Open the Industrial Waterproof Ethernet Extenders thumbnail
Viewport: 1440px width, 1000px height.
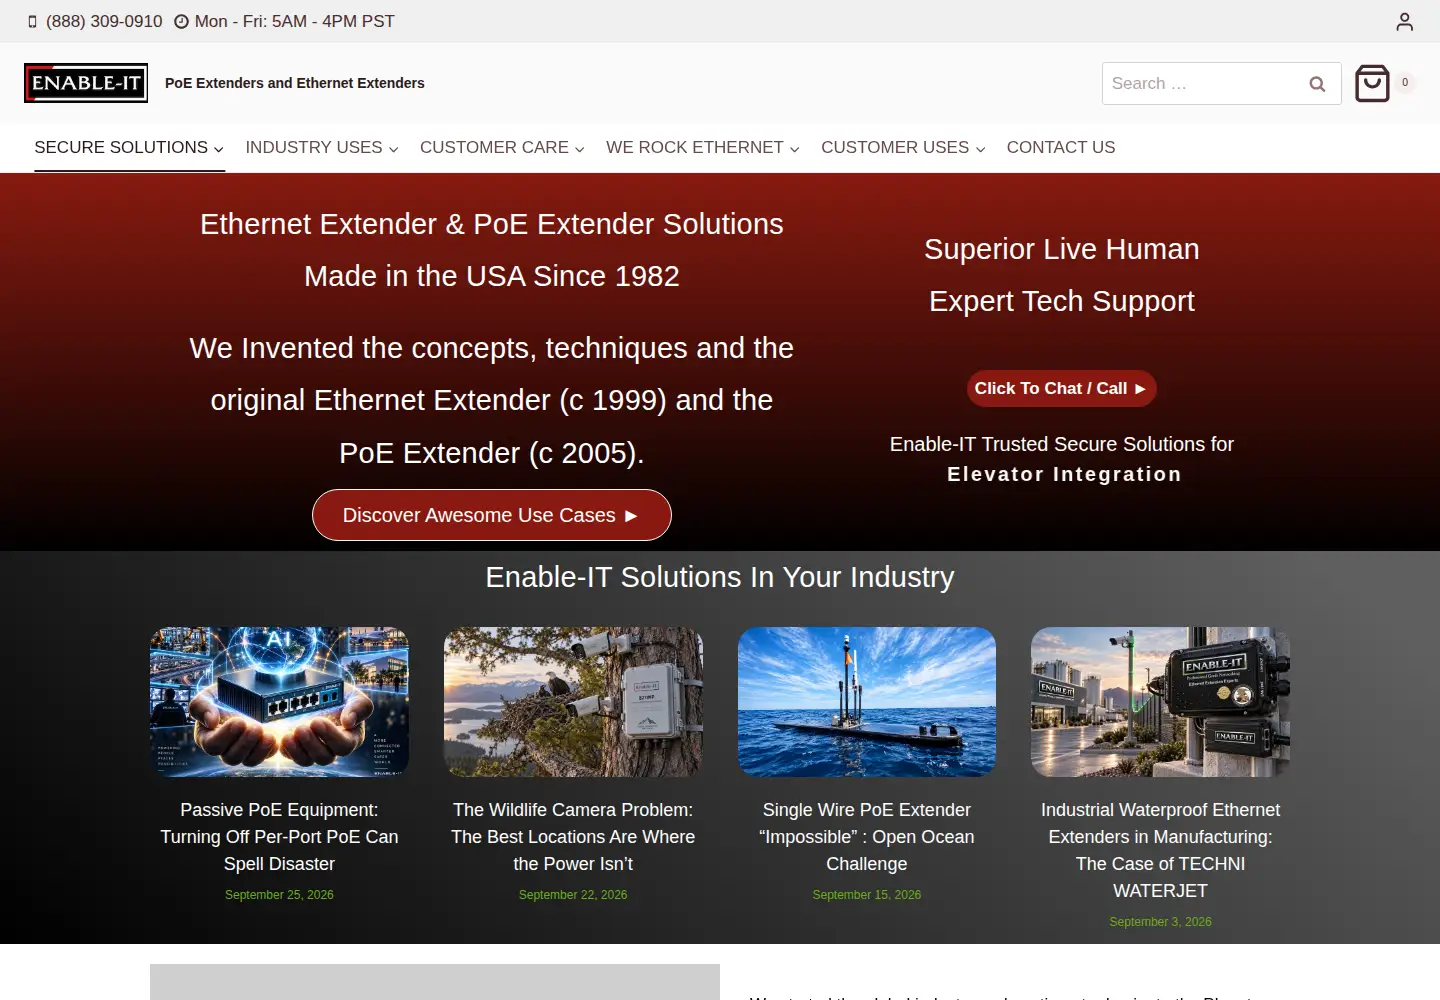click(x=1160, y=702)
